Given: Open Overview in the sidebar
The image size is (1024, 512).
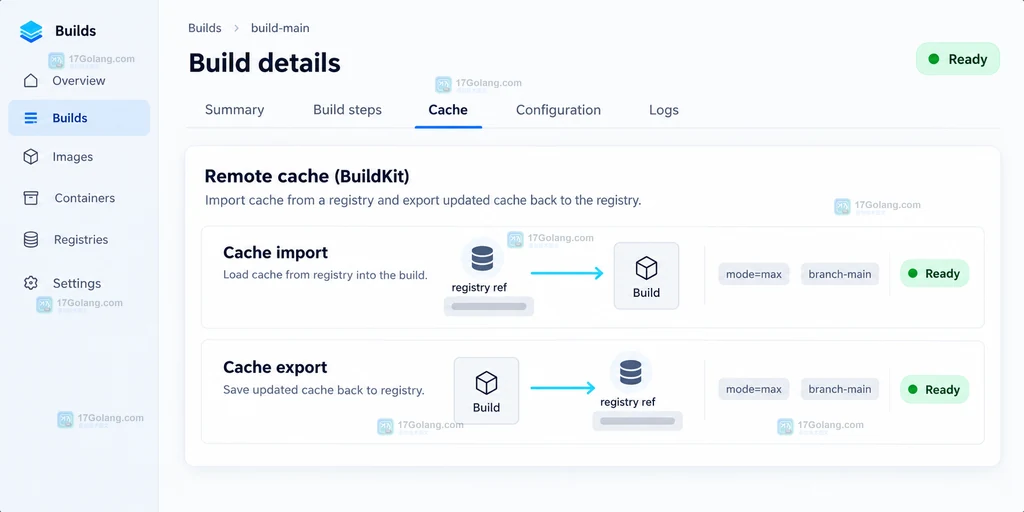Looking at the screenshot, I should point(79,80).
